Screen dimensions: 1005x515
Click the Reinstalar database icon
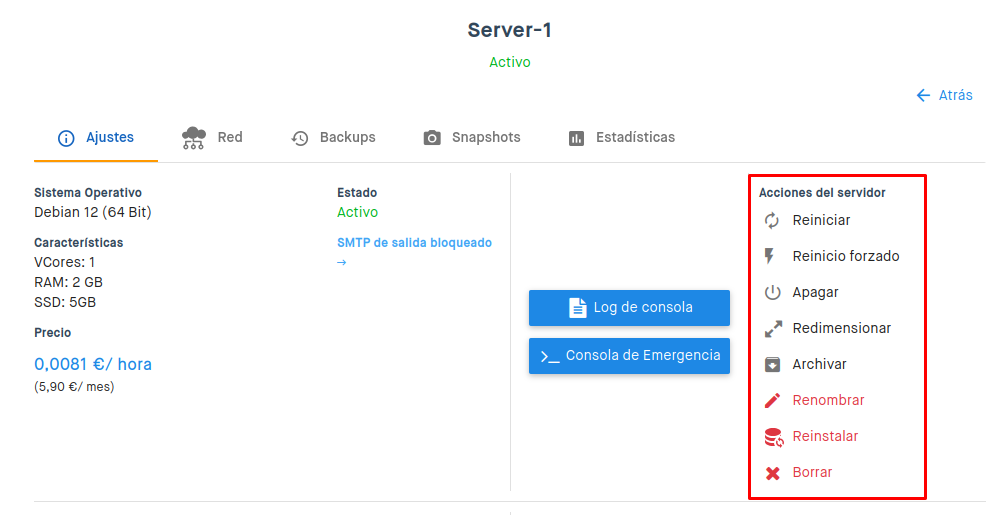point(774,437)
